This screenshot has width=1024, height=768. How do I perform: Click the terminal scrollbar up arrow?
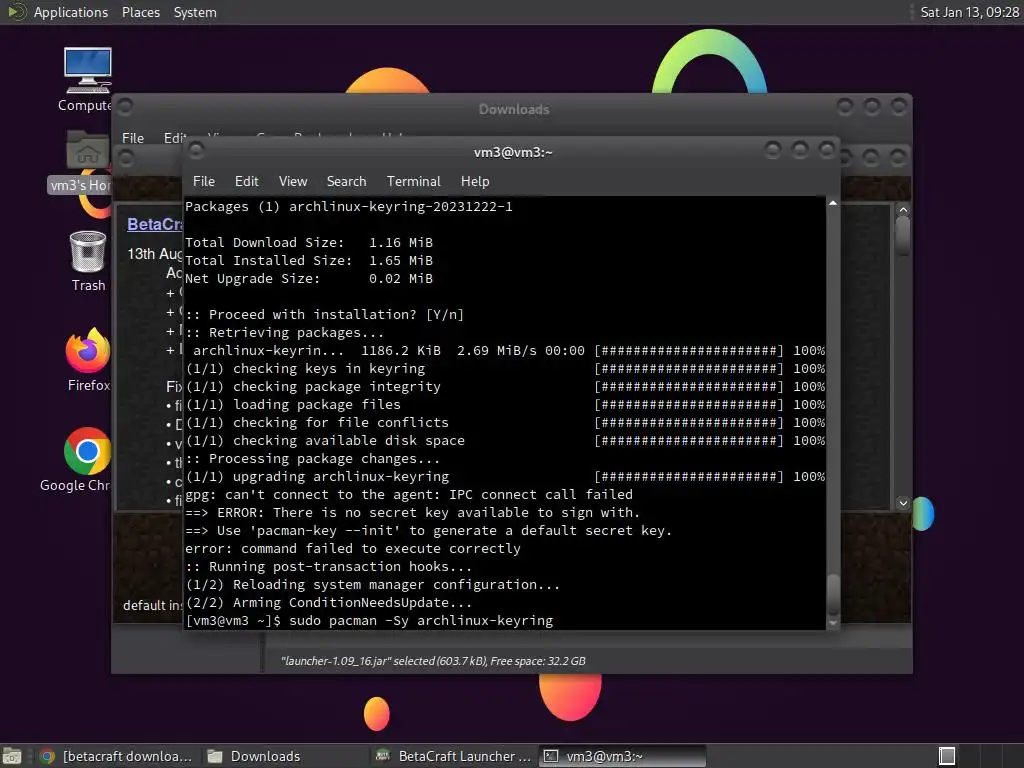click(x=833, y=203)
